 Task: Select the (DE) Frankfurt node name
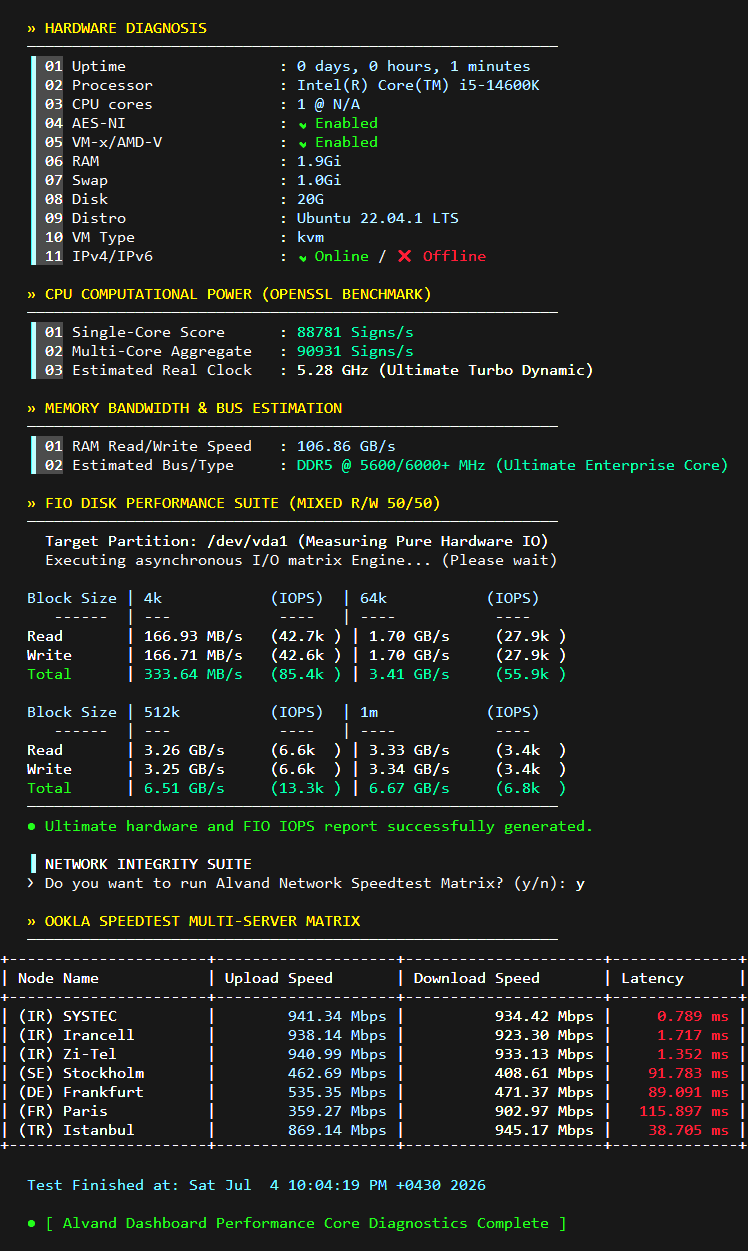pyautogui.click(x=81, y=1092)
